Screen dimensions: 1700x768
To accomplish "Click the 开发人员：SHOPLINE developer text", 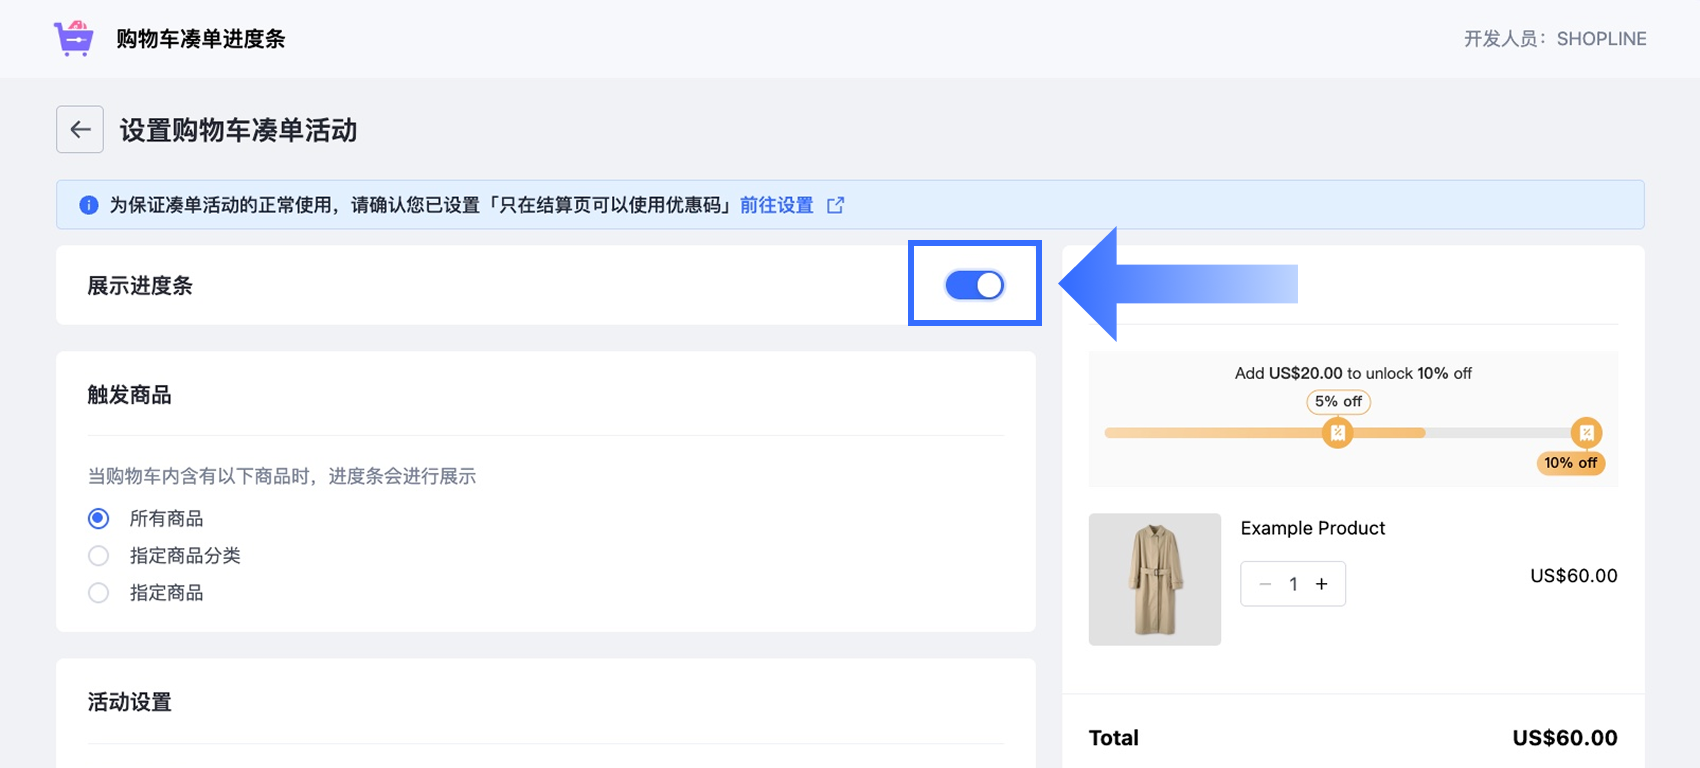I will coord(1554,39).
